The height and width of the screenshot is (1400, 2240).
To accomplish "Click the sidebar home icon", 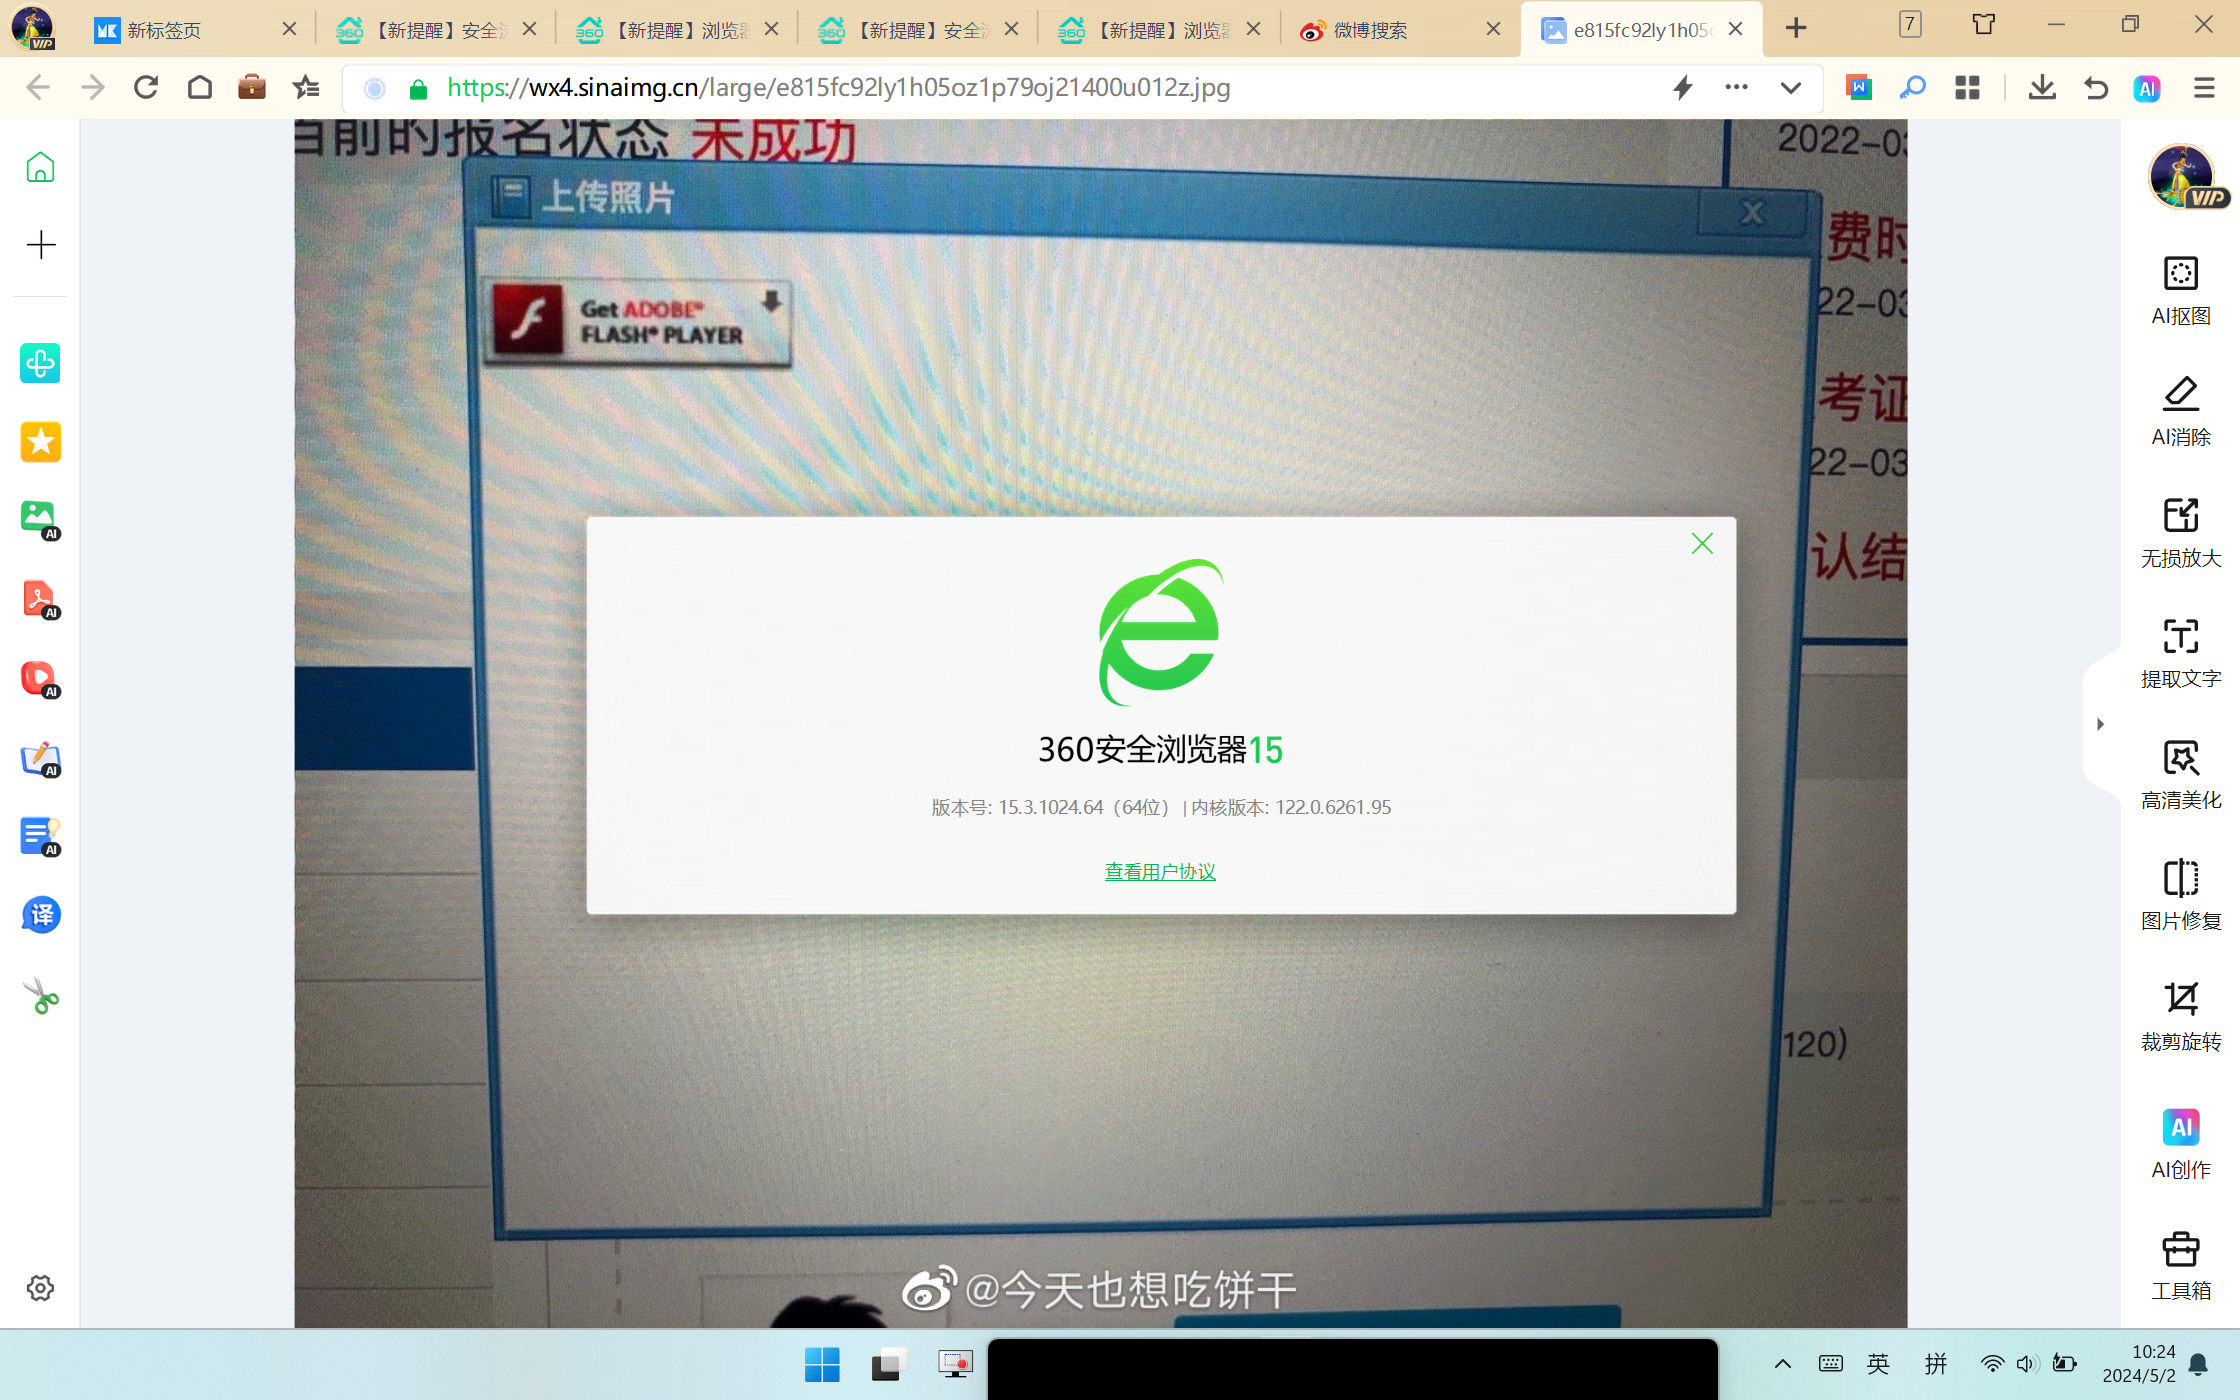I will (x=40, y=167).
